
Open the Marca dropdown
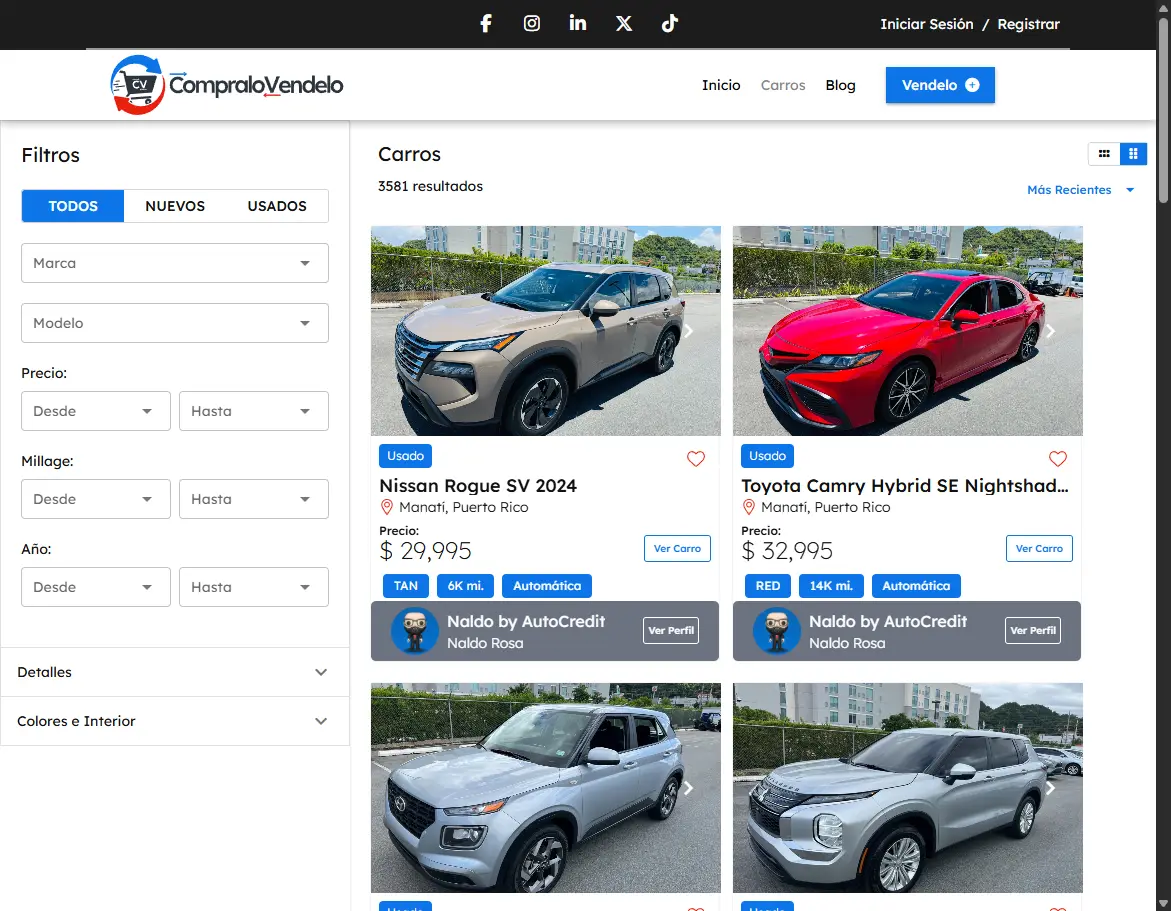click(x=175, y=263)
